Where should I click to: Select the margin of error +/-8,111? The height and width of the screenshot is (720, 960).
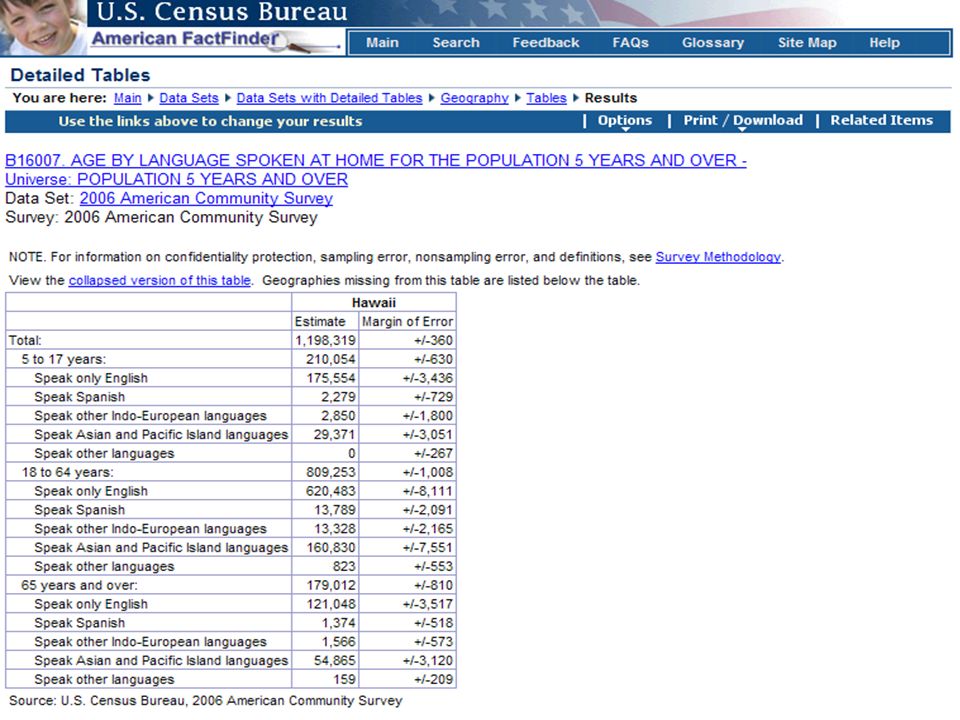point(428,491)
